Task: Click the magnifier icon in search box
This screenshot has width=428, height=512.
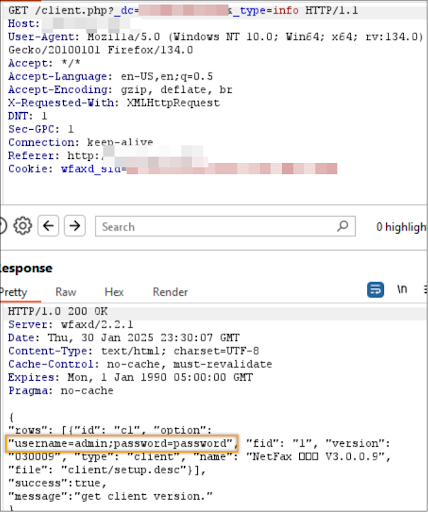Action: pos(342,226)
